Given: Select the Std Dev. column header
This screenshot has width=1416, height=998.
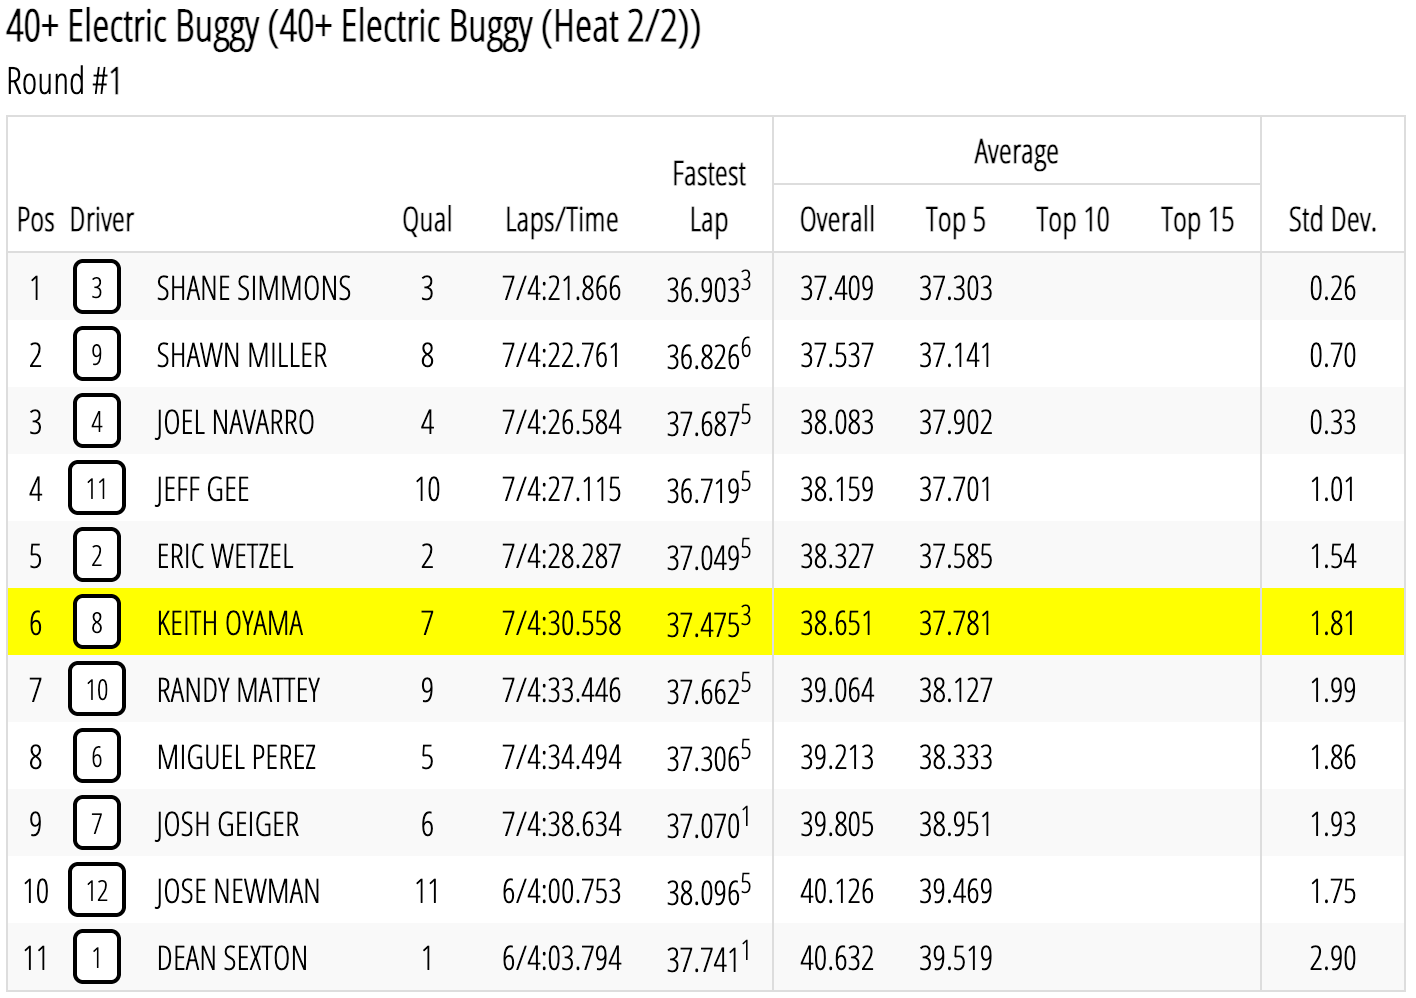Looking at the screenshot, I should pyautogui.click(x=1332, y=220).
